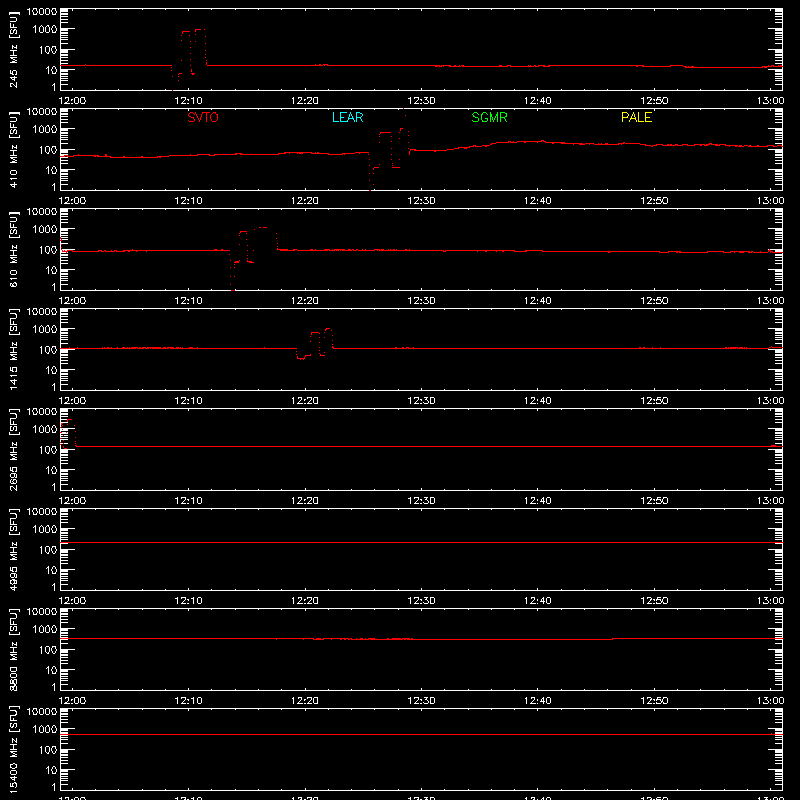This screenshot has width=800, height=800.
Task: Click the 12:00 tick label under 8800 MHz plot
Action: pos(72,701)
